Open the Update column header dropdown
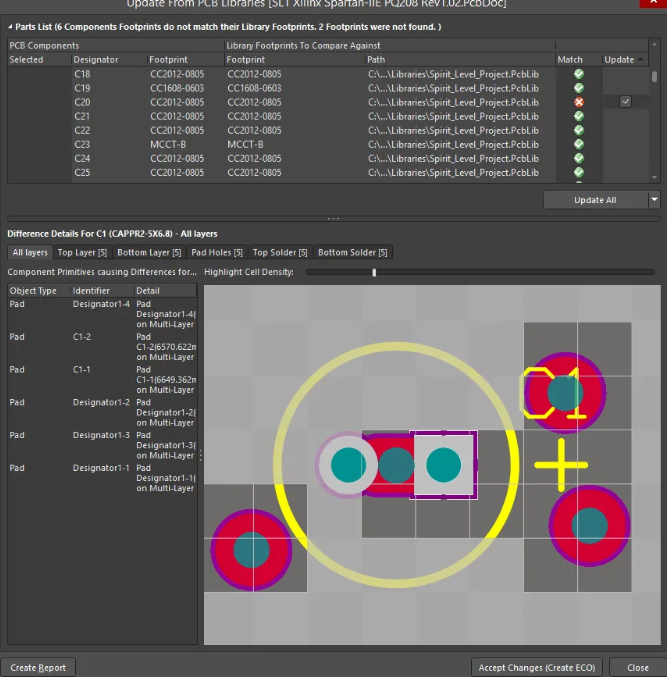The height and width of the screenshot is (677, 667). pyautogui.click(x=641, y=60)
